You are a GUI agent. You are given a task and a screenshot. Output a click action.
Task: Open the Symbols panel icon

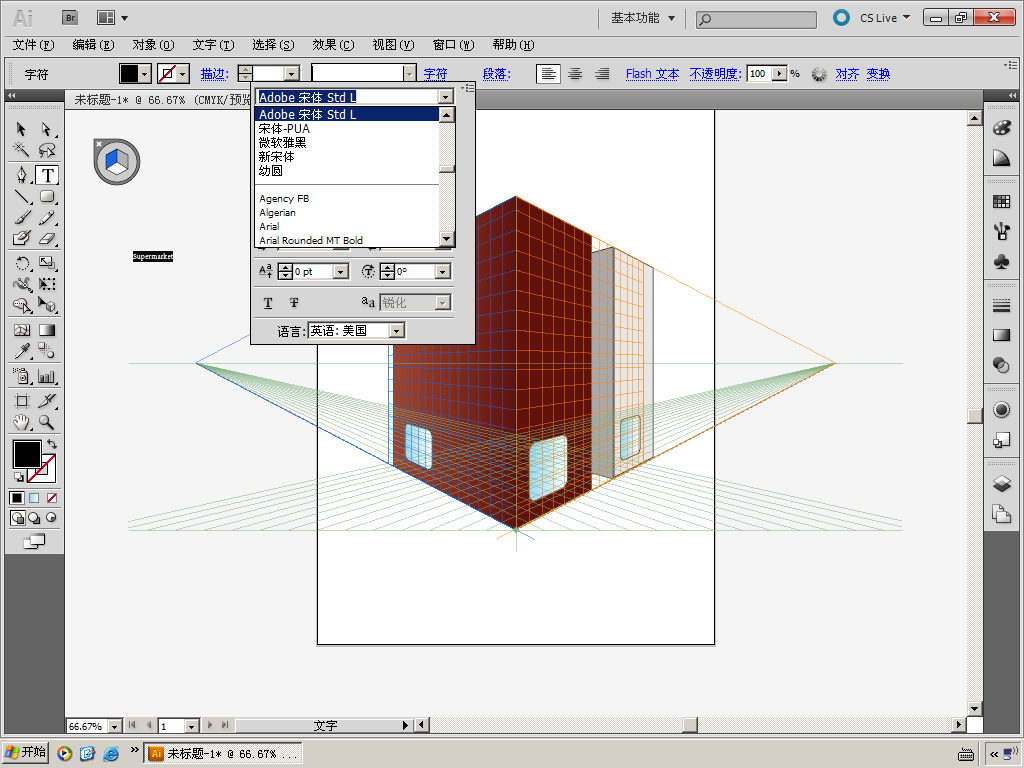point(1001,260)
